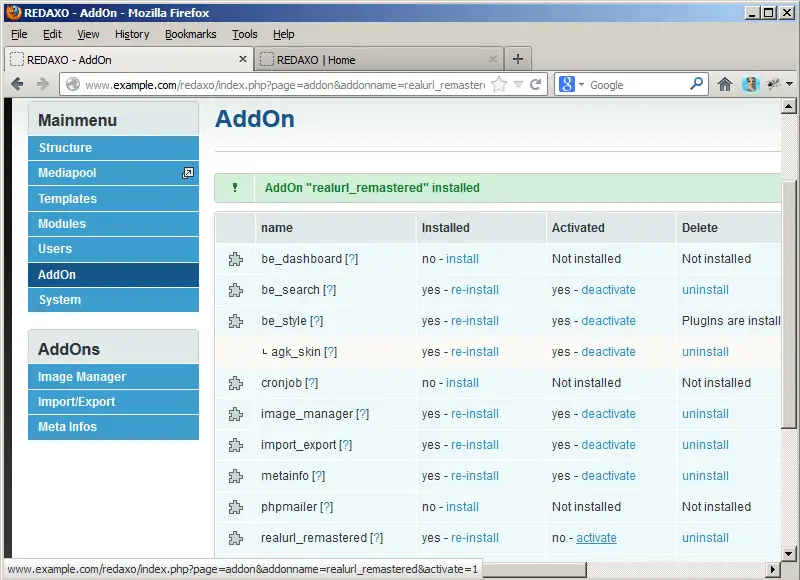Click the image_manager puzzle piece icon
The image size is (800, 580).
[235, 414]
